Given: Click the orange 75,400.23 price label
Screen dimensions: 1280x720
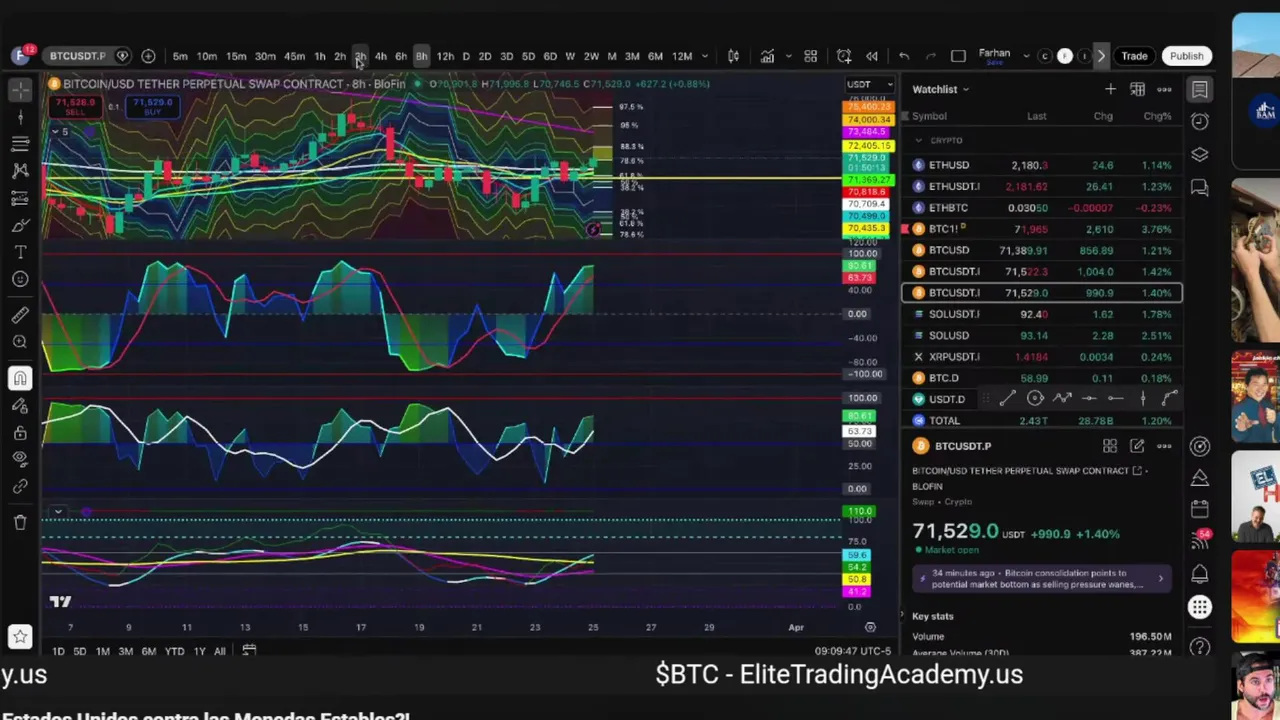Looking at the screenshot, I should click(868, 107).
